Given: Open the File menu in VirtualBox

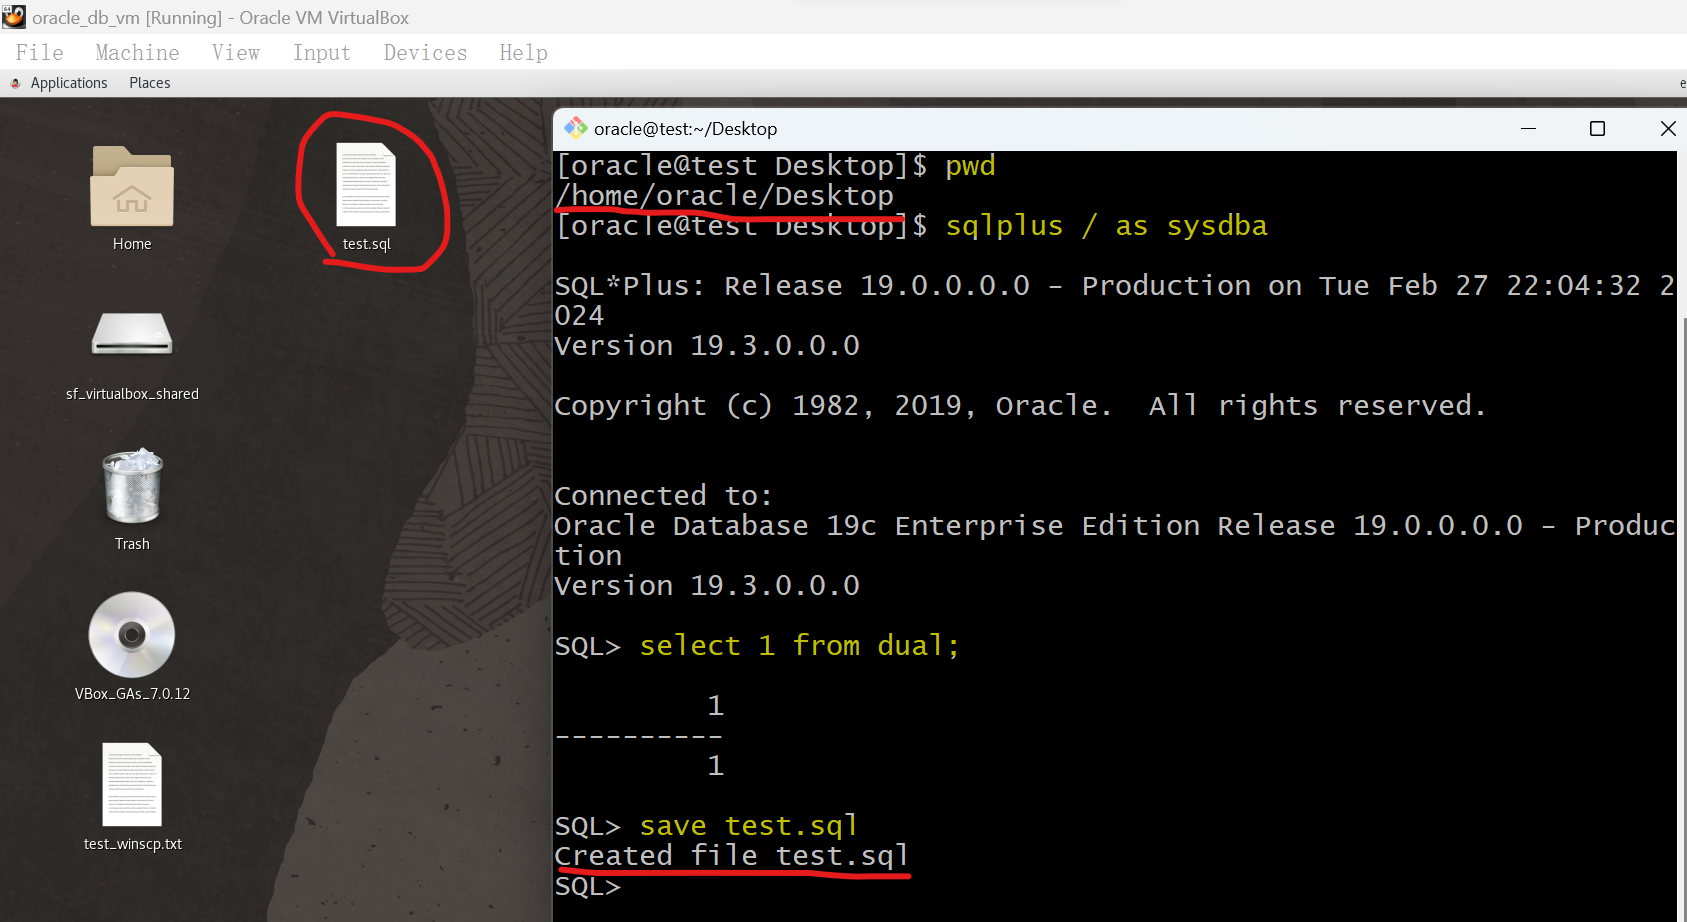Looking at the screenshot, I should point(40,53).
